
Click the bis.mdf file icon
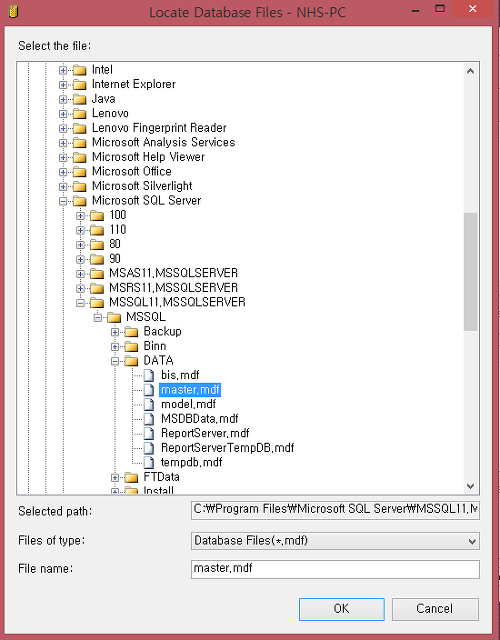click(149, 375)
